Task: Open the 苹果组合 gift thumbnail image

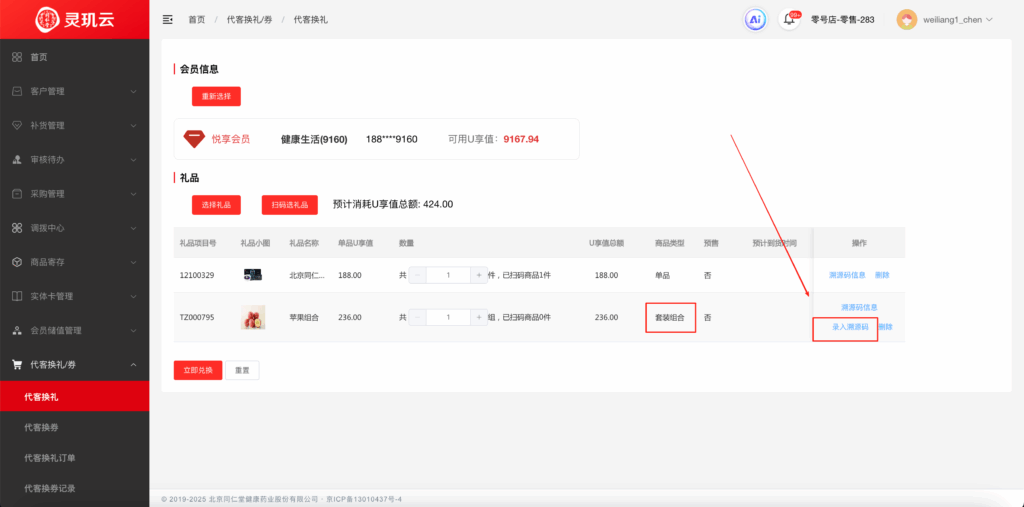Action: coord(253,317)
